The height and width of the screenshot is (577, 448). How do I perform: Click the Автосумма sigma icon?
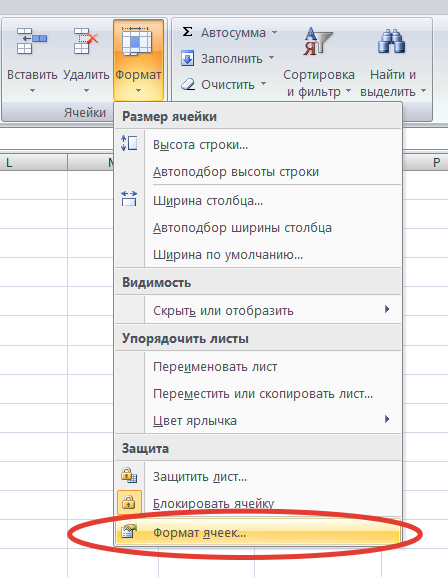(187, 32)
